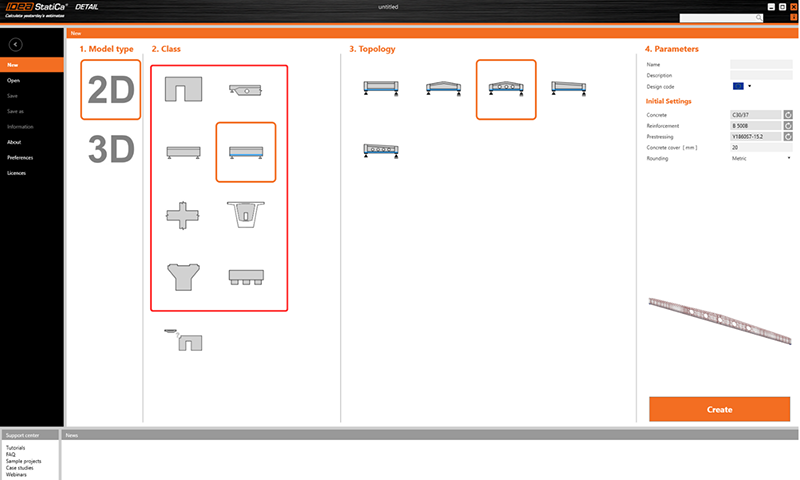800x480 pixels.
Task: Choose the wall with opening class icon
Action: click(183, 89)
